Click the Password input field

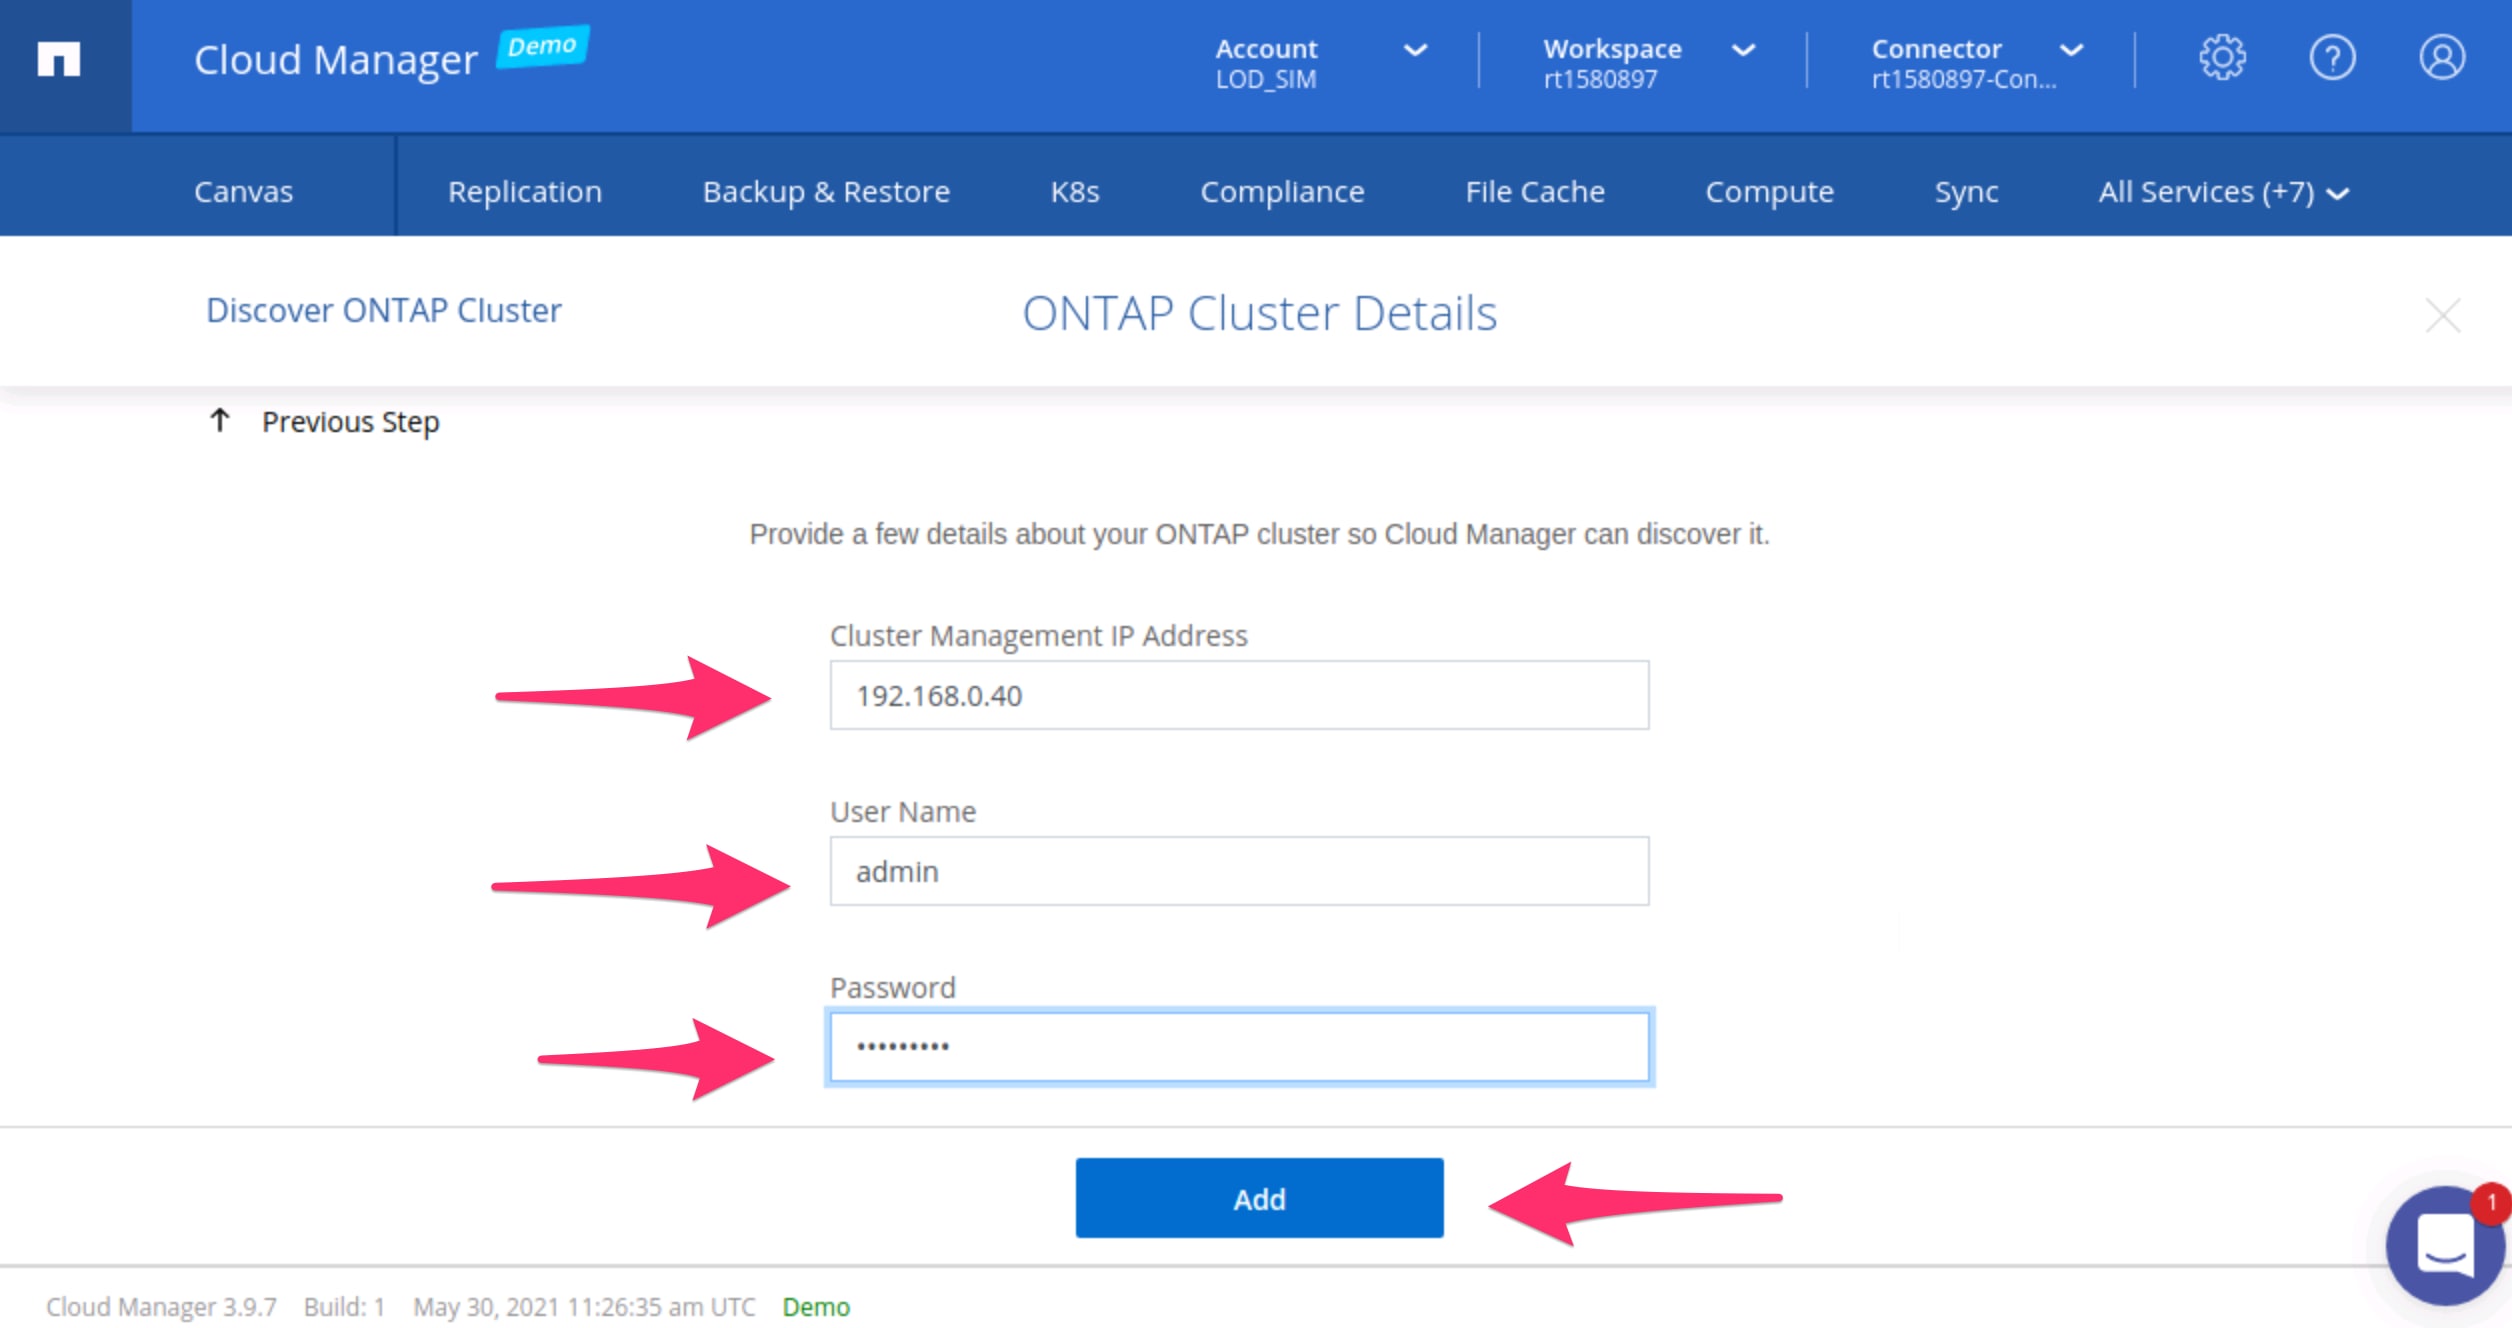click(x=1238, y=1047)
